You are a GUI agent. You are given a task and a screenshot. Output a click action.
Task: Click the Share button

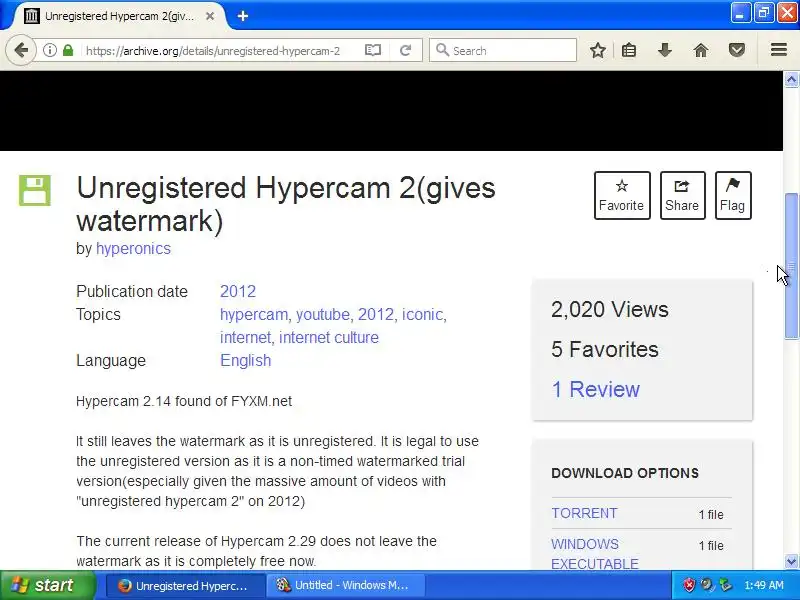pos(682,195)
